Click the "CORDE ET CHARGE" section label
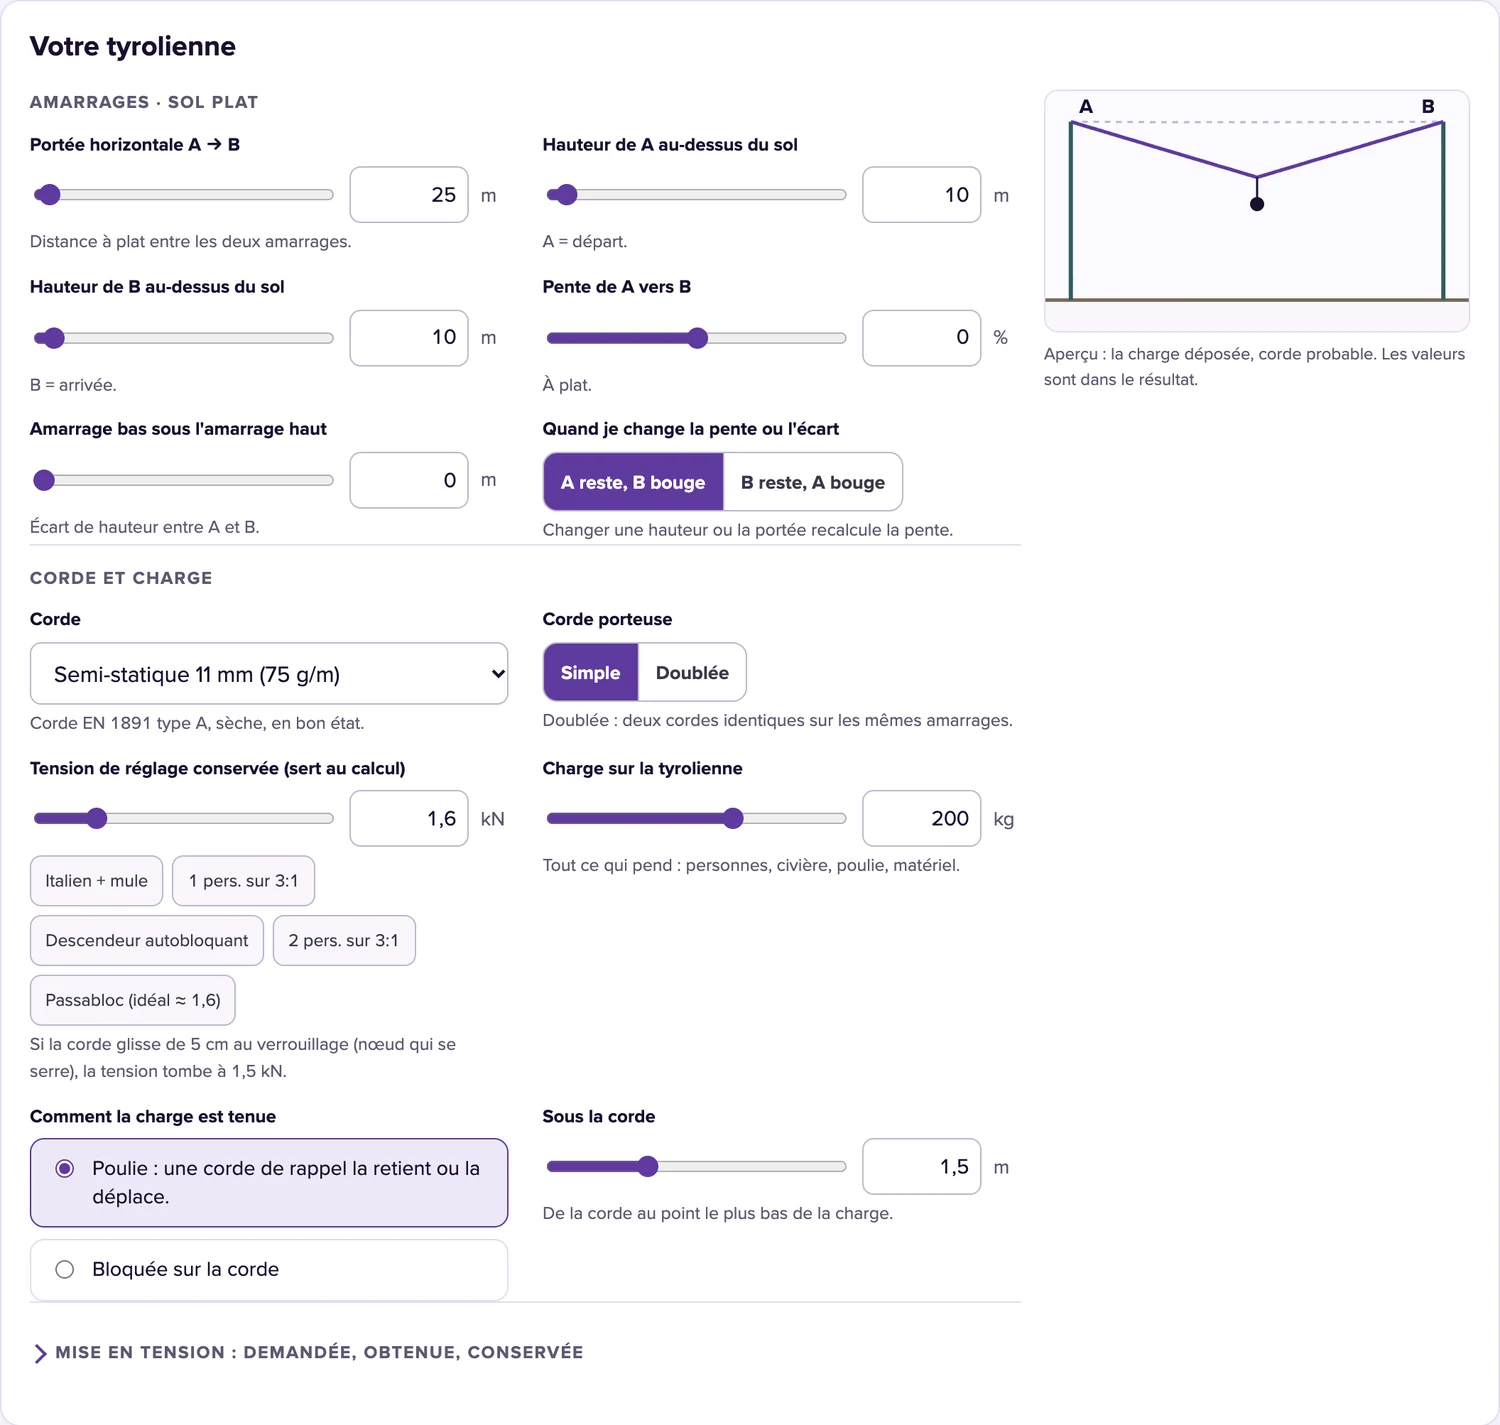 pos(121,578)
